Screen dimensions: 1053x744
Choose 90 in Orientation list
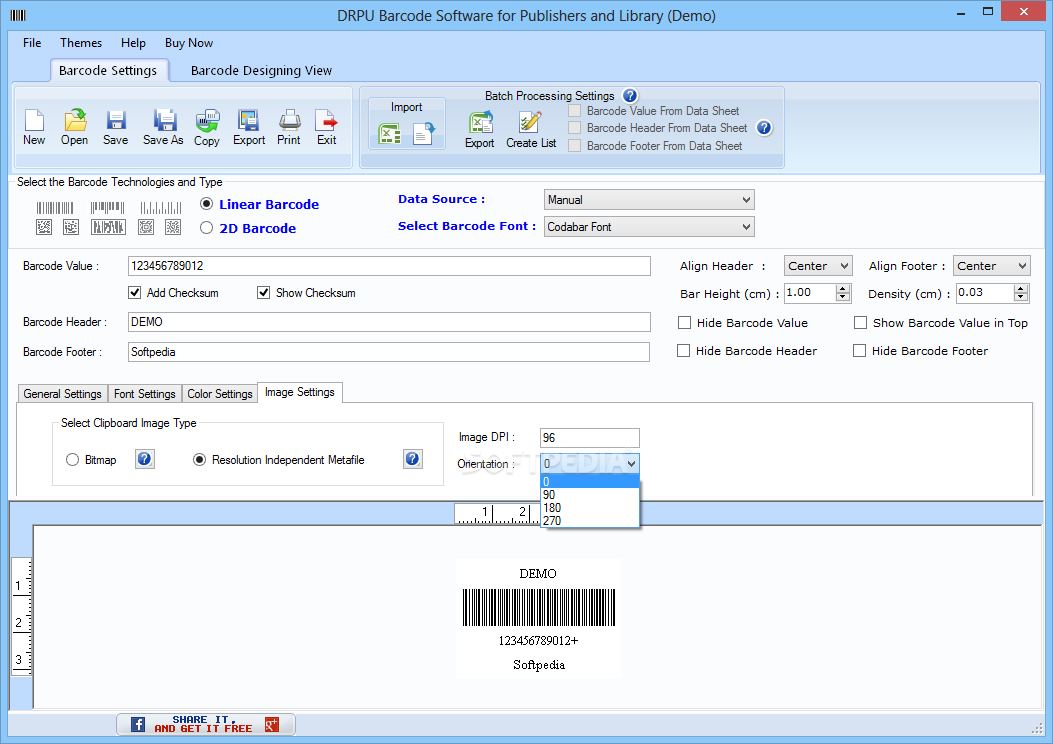point(590,495)
